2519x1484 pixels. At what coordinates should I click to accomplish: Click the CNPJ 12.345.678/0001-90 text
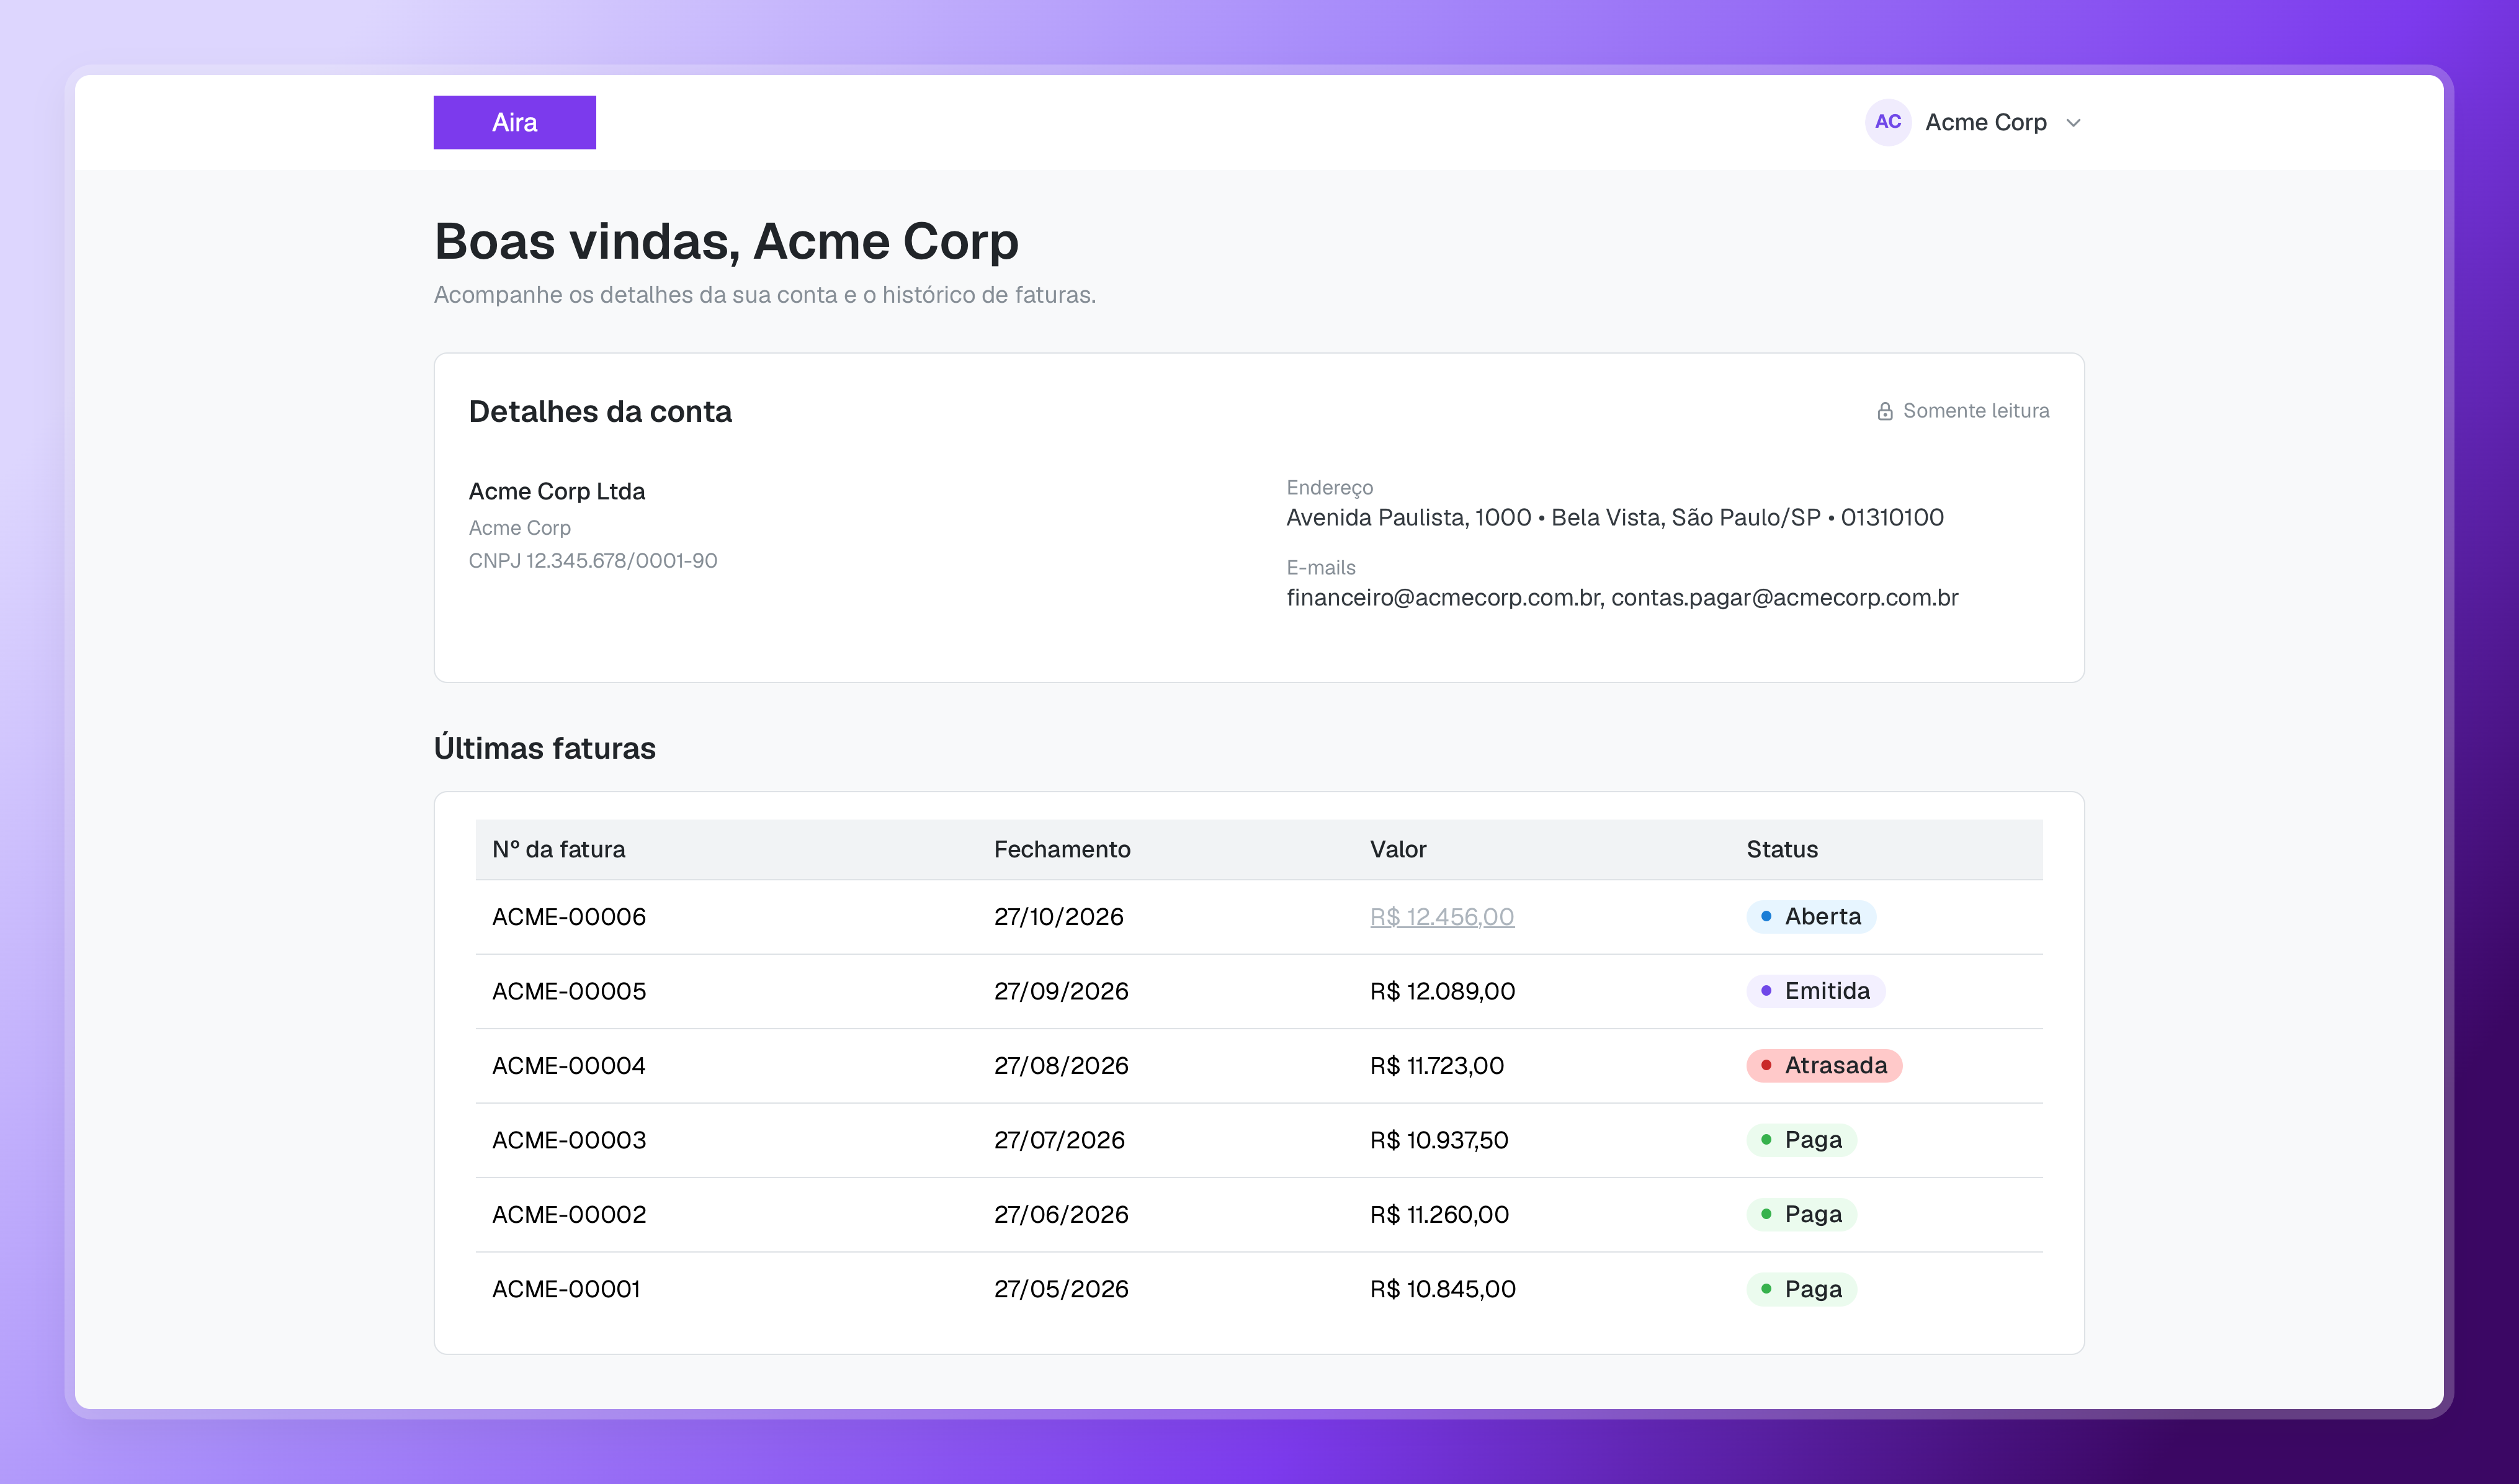(593, 560)
